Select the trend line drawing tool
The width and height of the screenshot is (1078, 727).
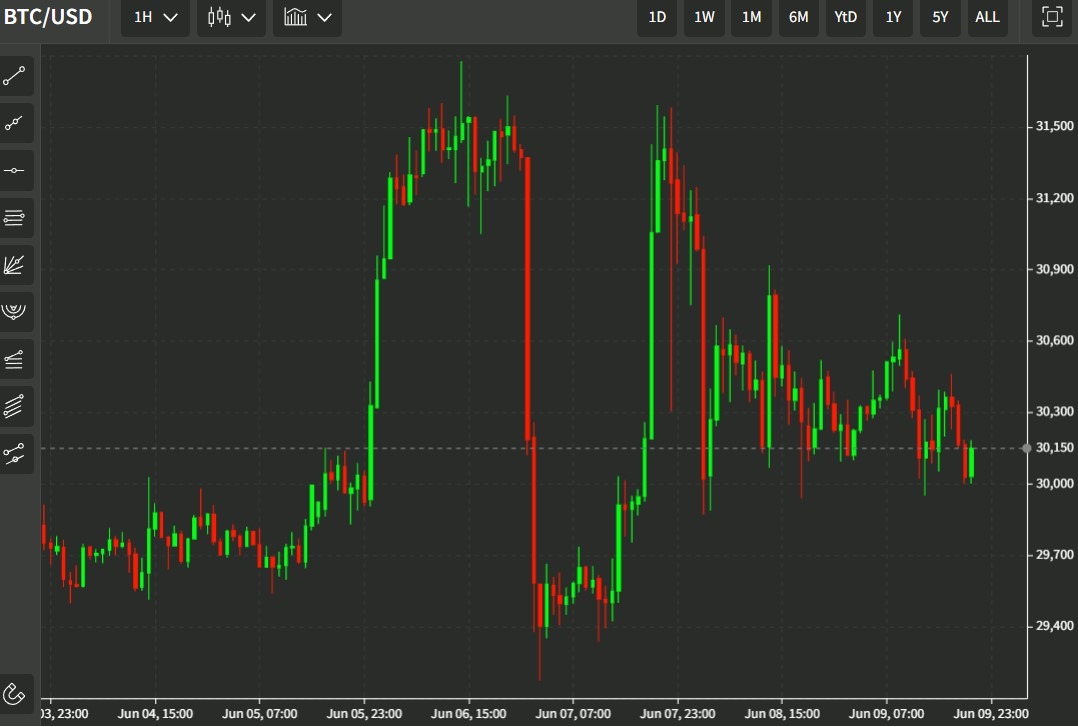click(x=15, y=76)
